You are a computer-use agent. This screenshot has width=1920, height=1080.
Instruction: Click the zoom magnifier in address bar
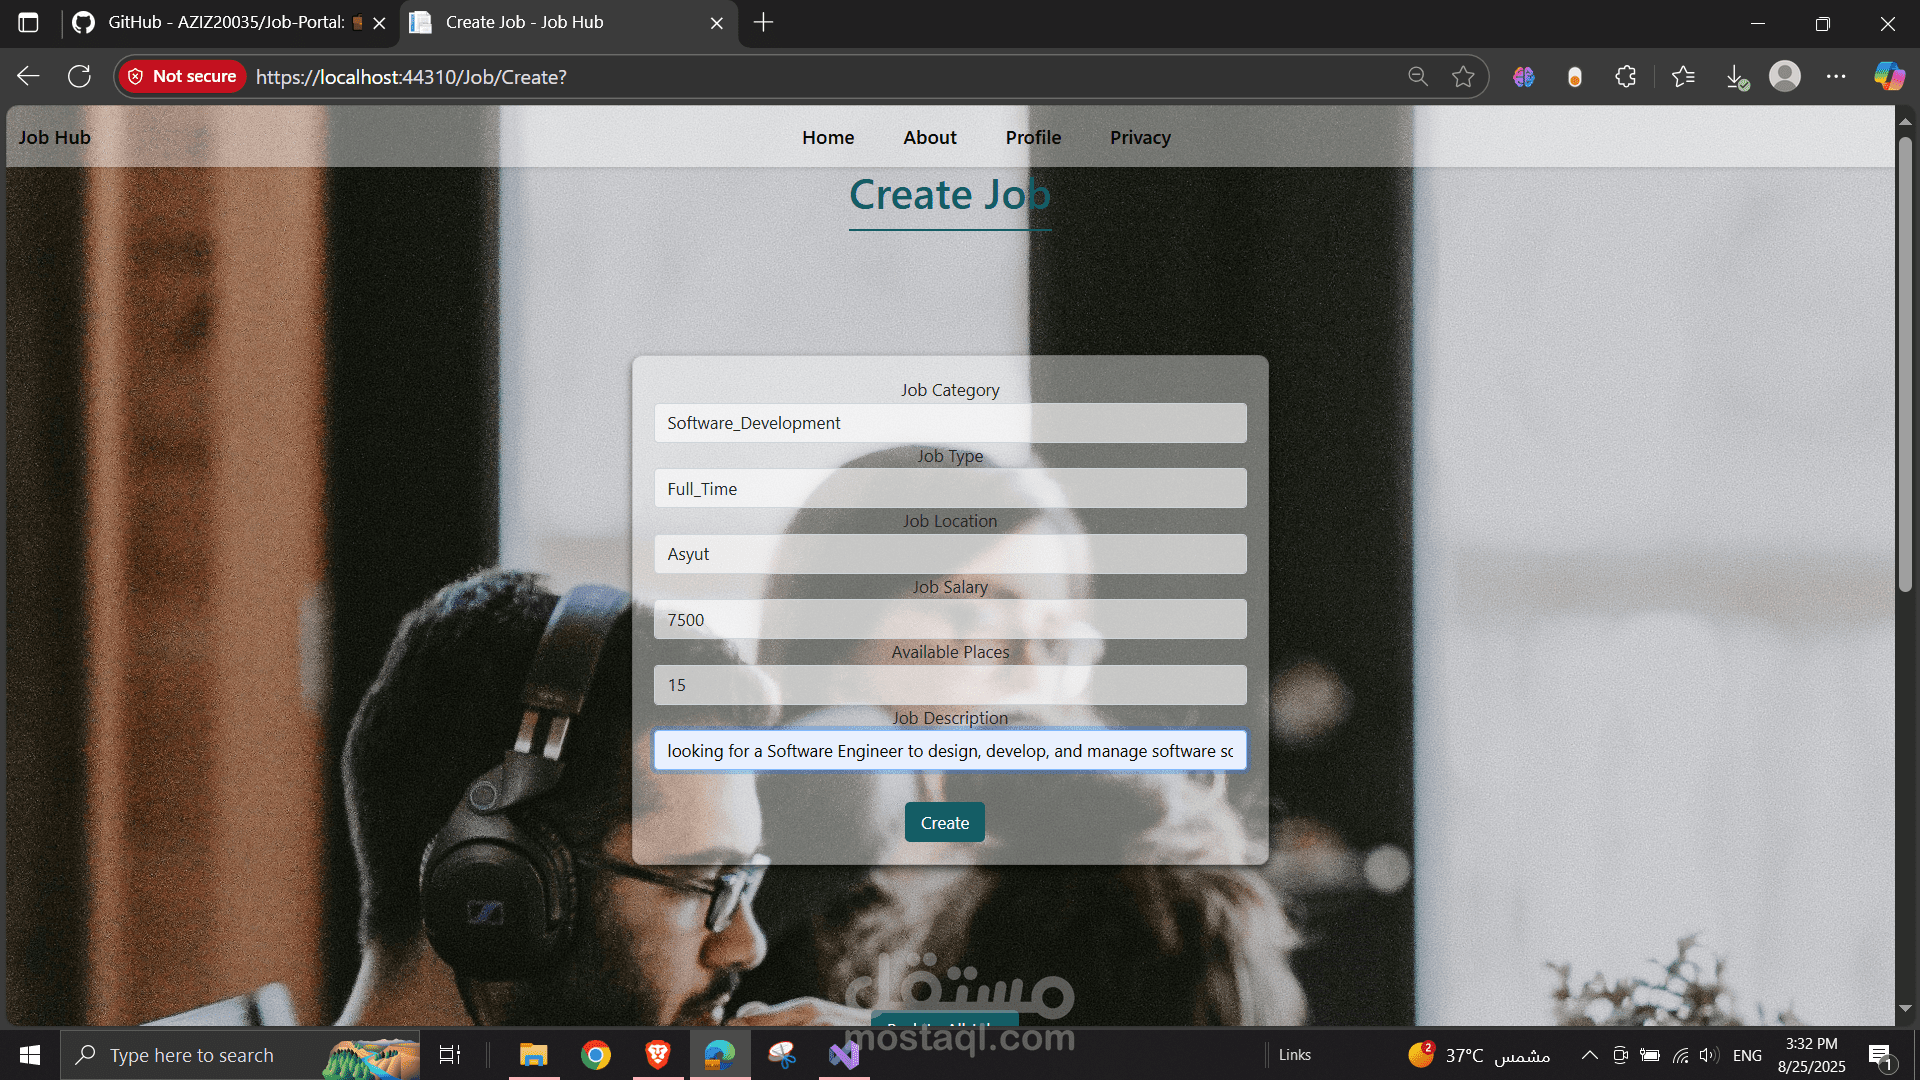1417,76
